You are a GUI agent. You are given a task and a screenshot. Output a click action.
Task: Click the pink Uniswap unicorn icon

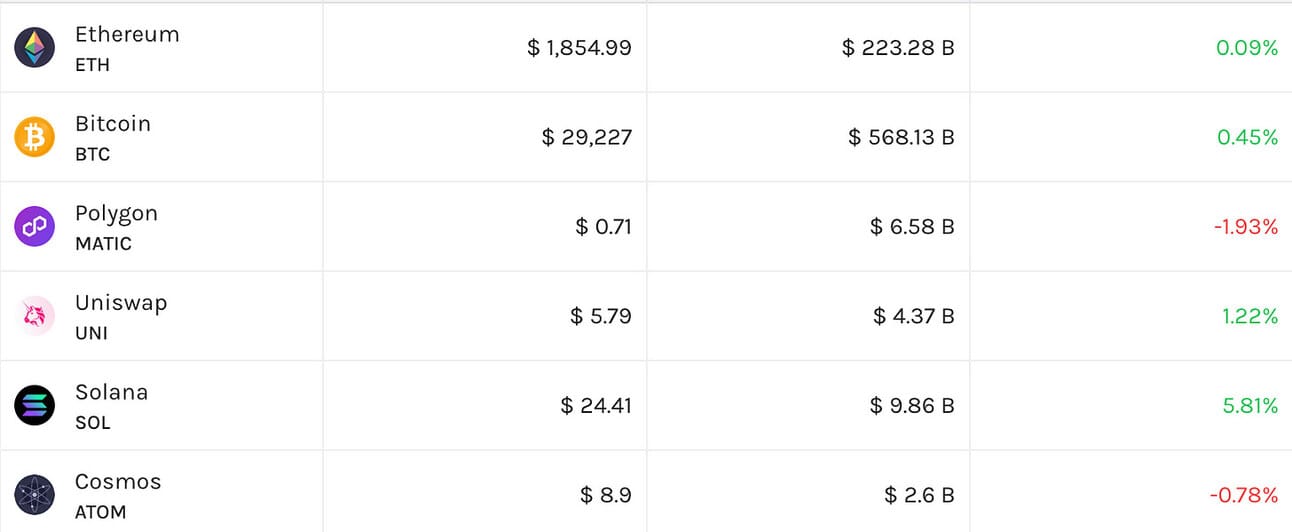click(34, 316)
